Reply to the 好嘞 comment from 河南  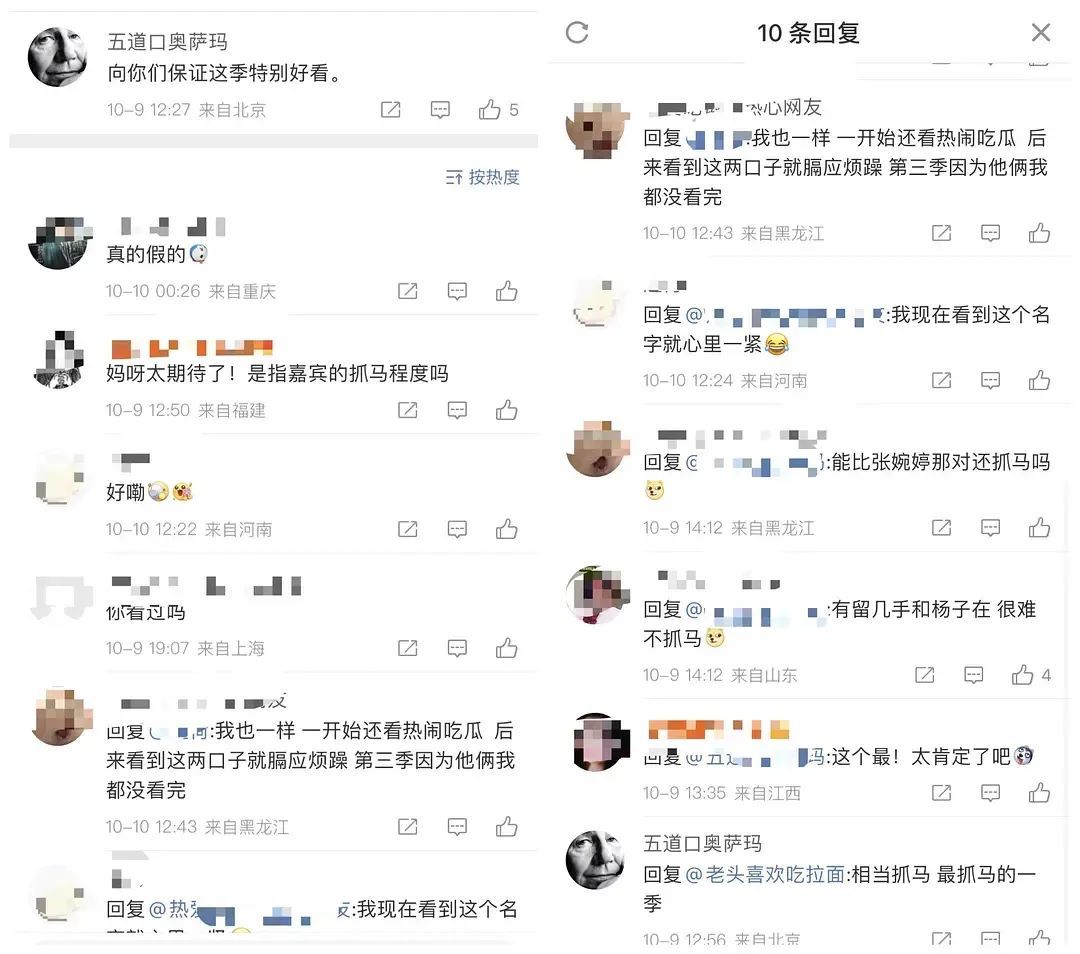tap(457, 529)
